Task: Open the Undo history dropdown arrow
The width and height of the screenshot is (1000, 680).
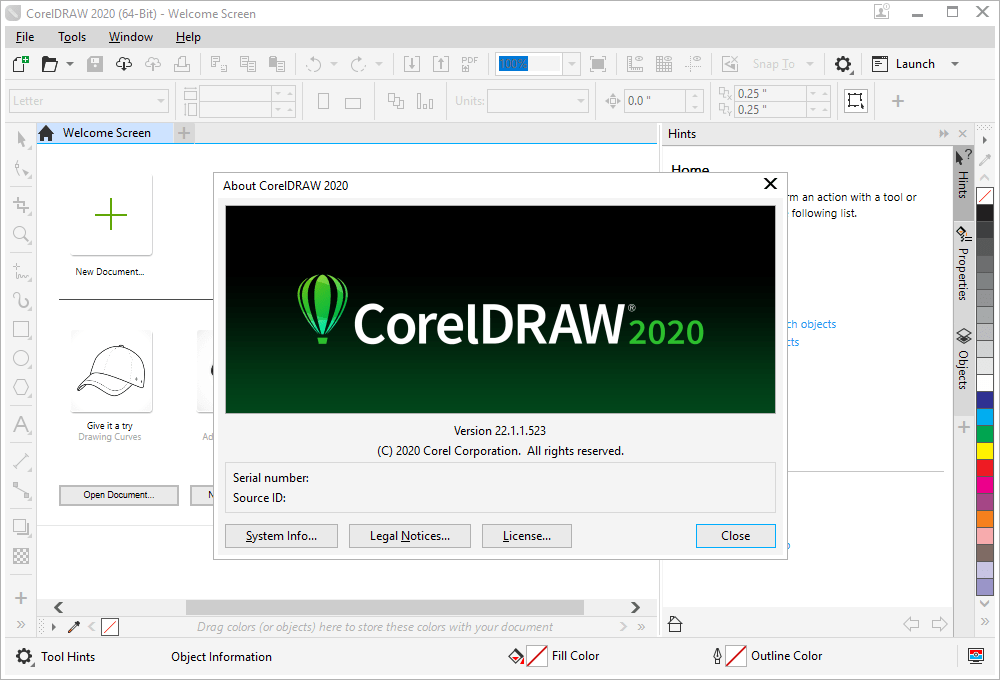Action: click(x=334, y=64)
